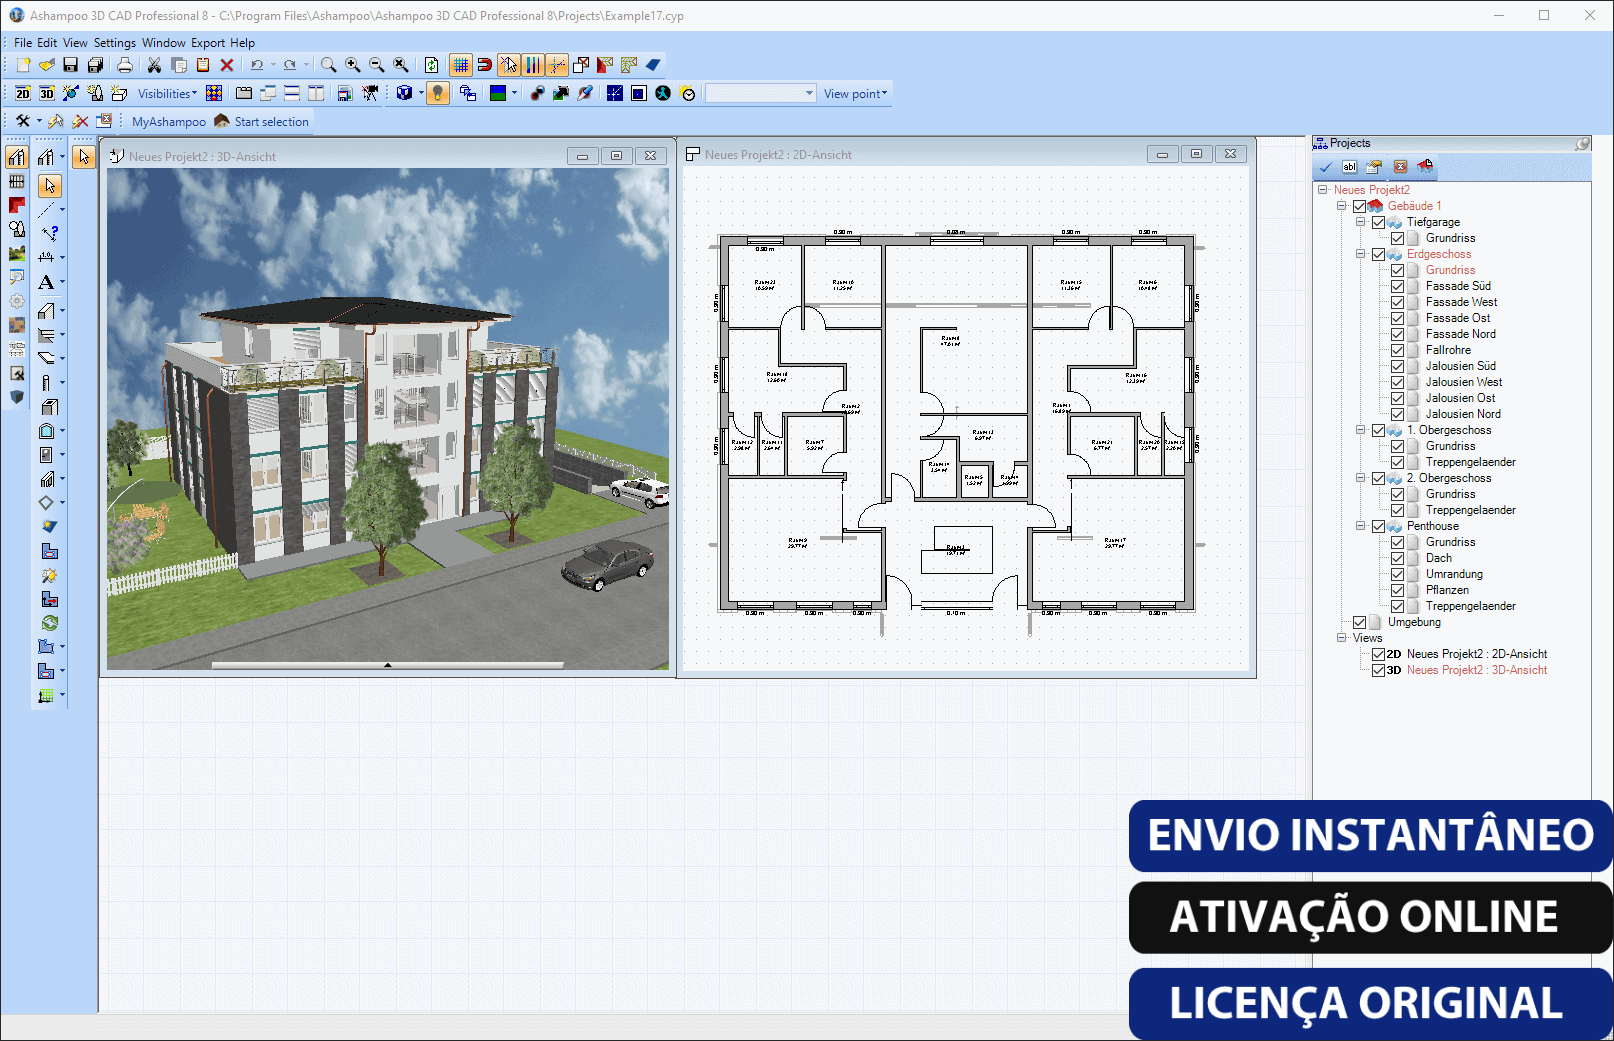Uncheck the Tiefgarage checkbox
Screen dimensions: 1614x1041
click(1378, 222)
